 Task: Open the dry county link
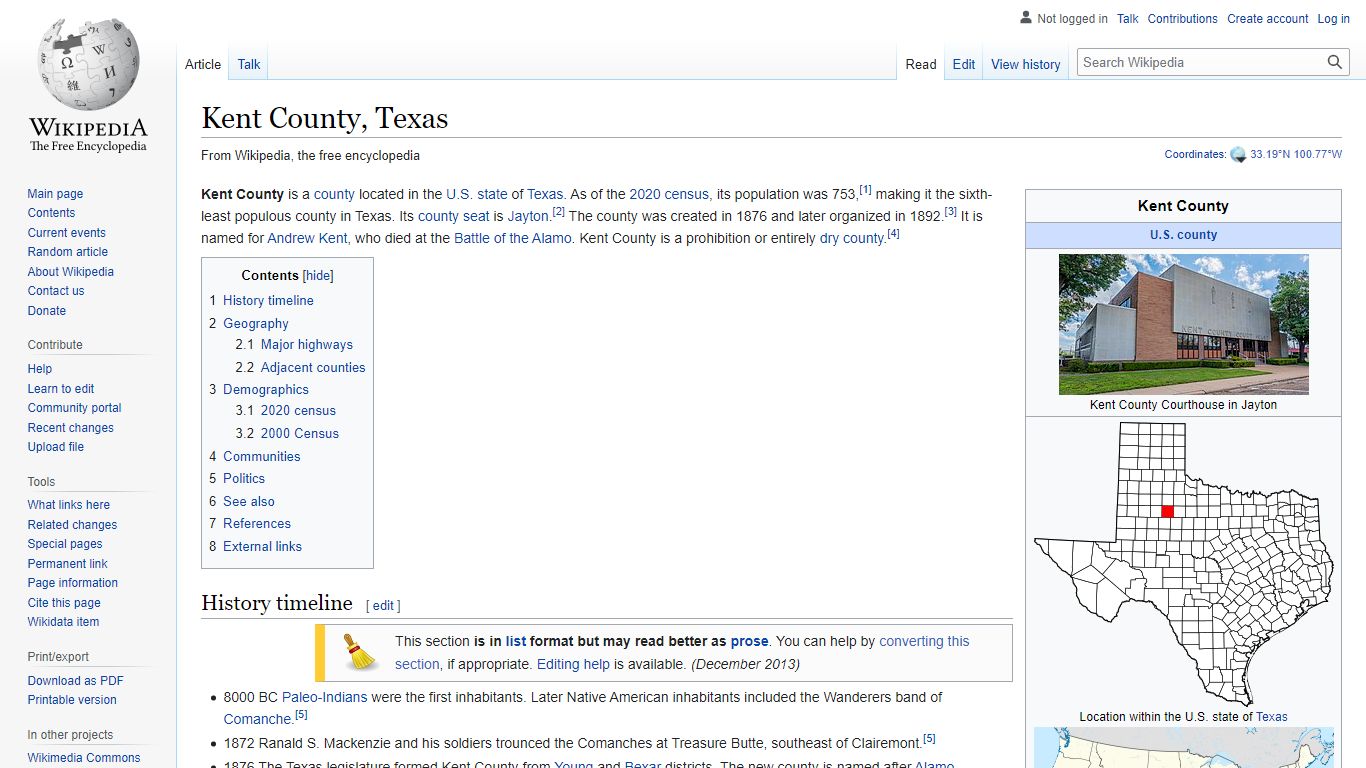(852, 238)
